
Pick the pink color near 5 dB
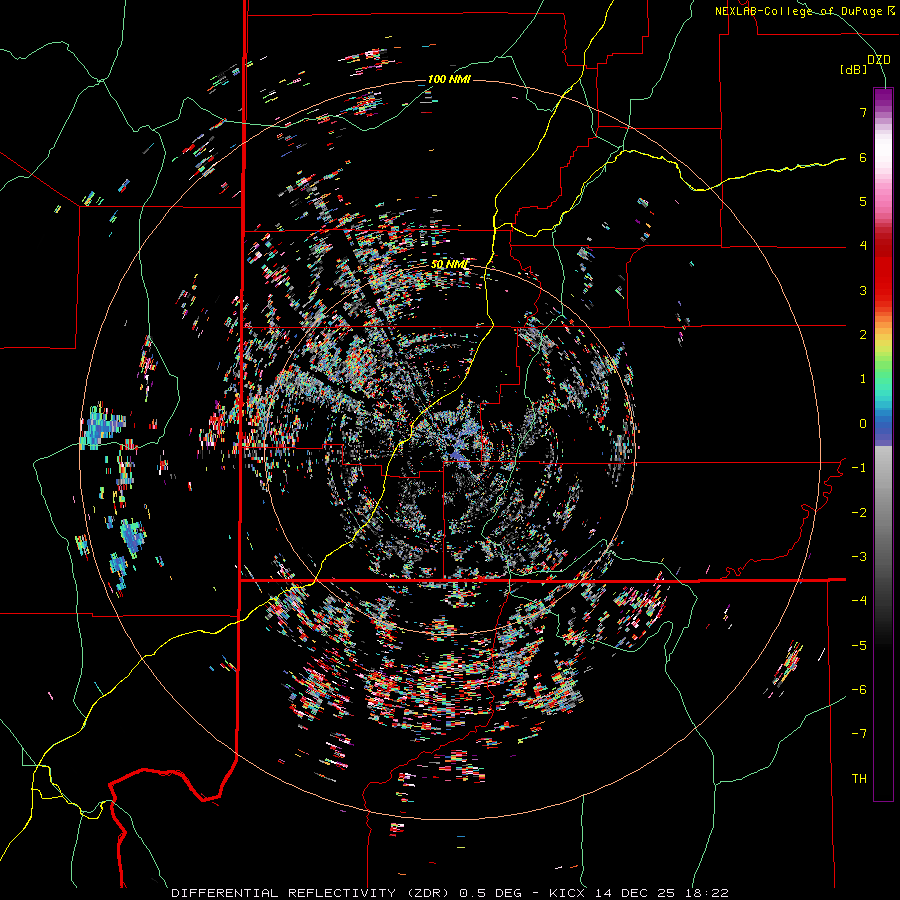pyautogui.click(x=883, y=198)
